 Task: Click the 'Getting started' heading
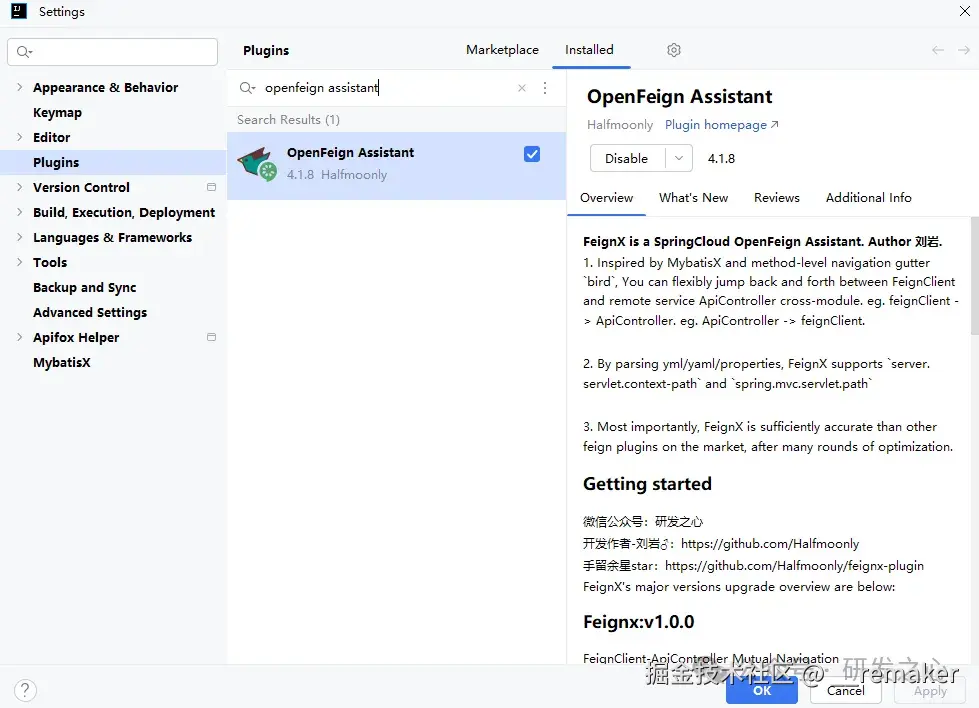pos(647,484)
